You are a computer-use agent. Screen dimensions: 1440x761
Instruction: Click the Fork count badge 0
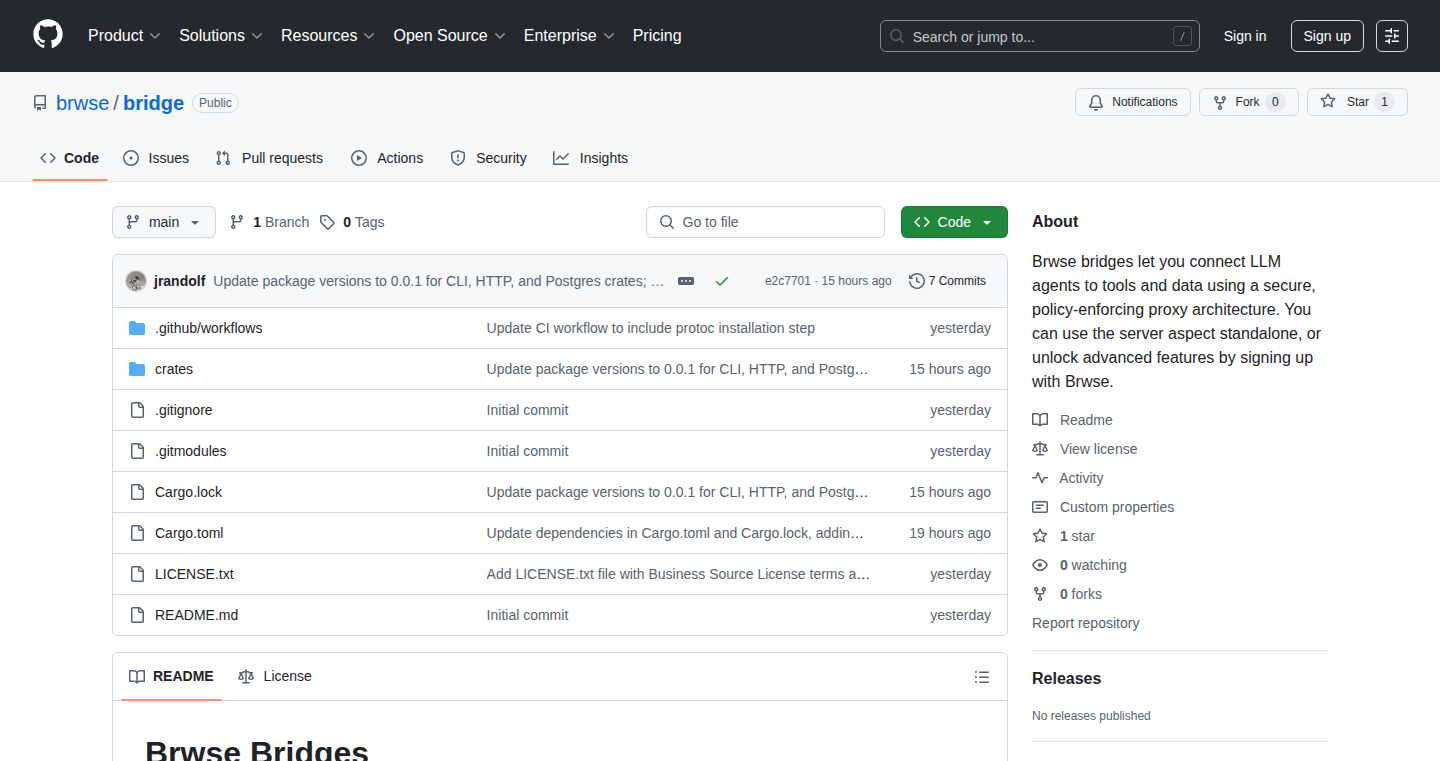[x=1275, y=102]
